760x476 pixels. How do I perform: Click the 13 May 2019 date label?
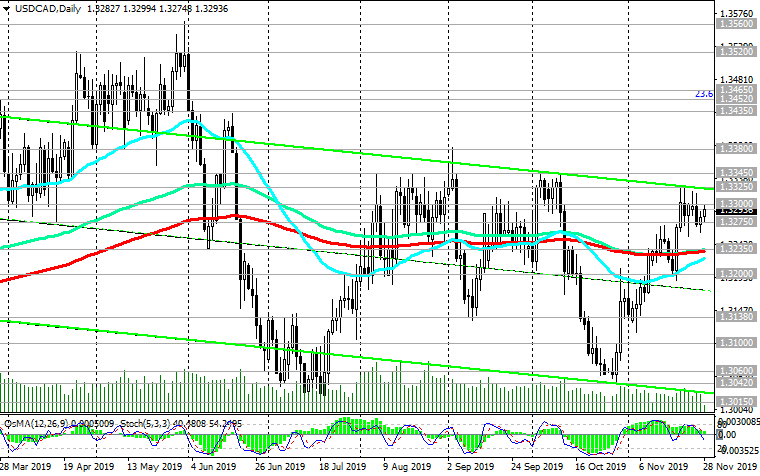point(155,467)
